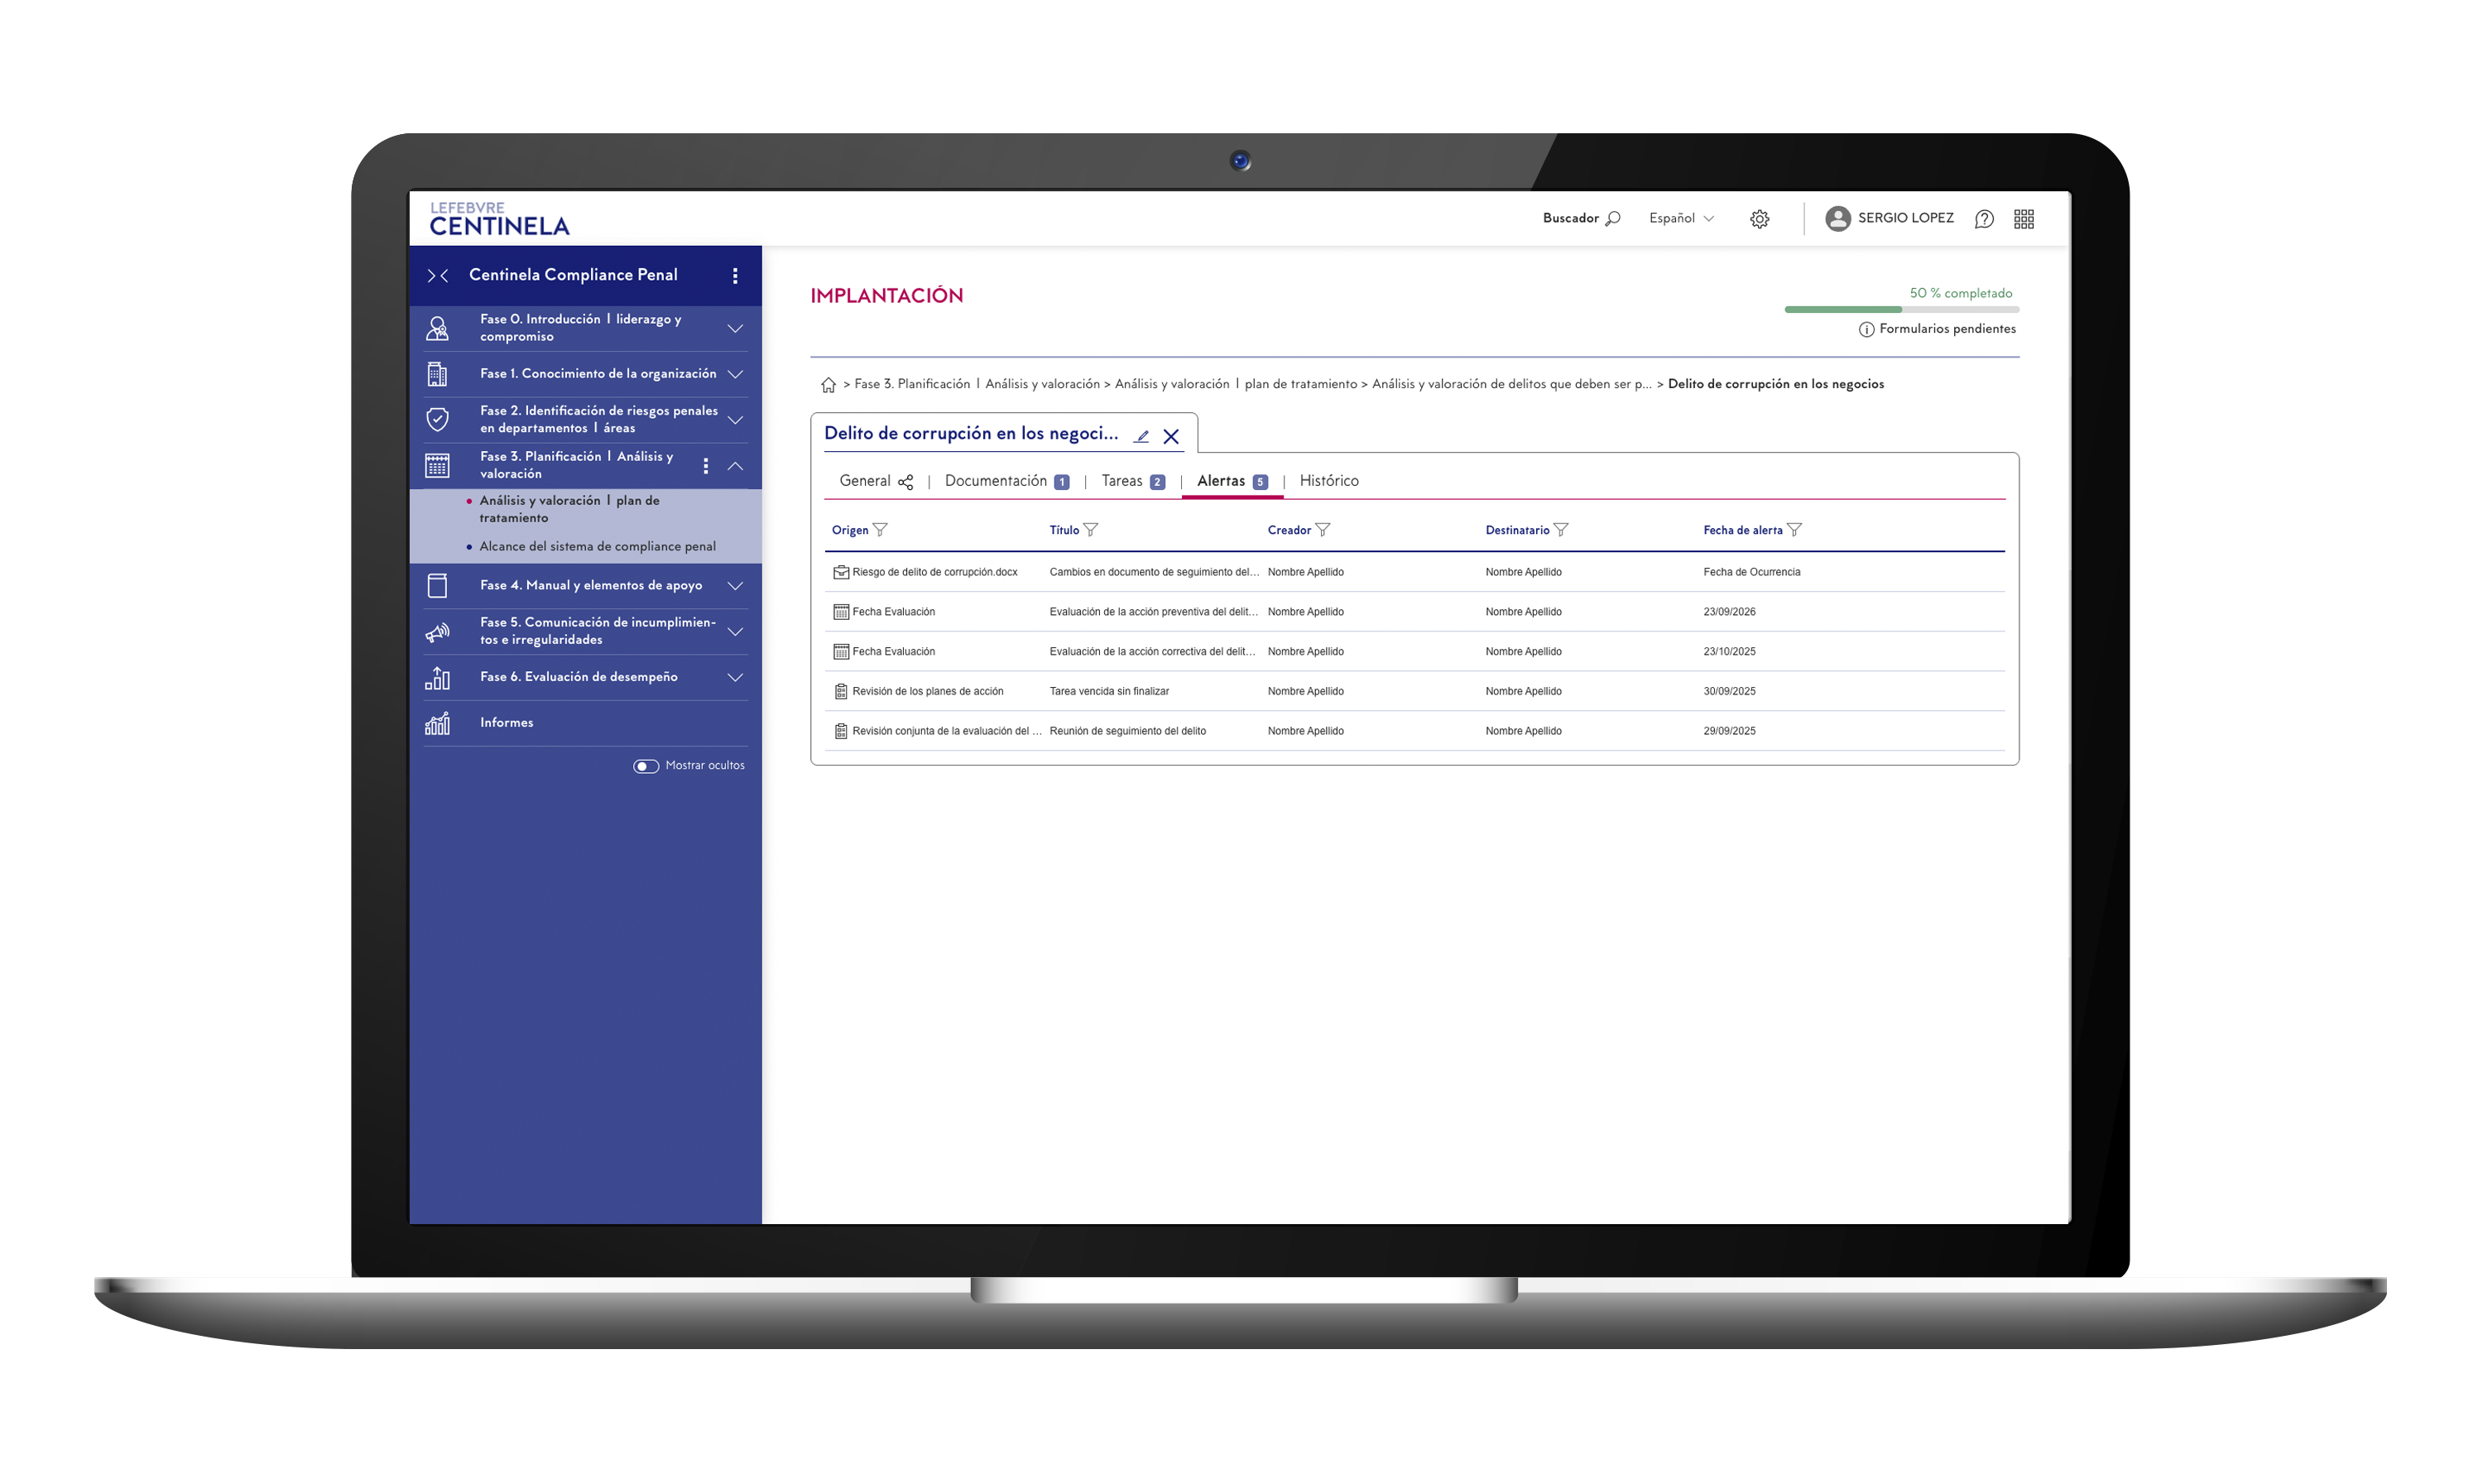Filter by Origen column funnel

pos(880,530)
